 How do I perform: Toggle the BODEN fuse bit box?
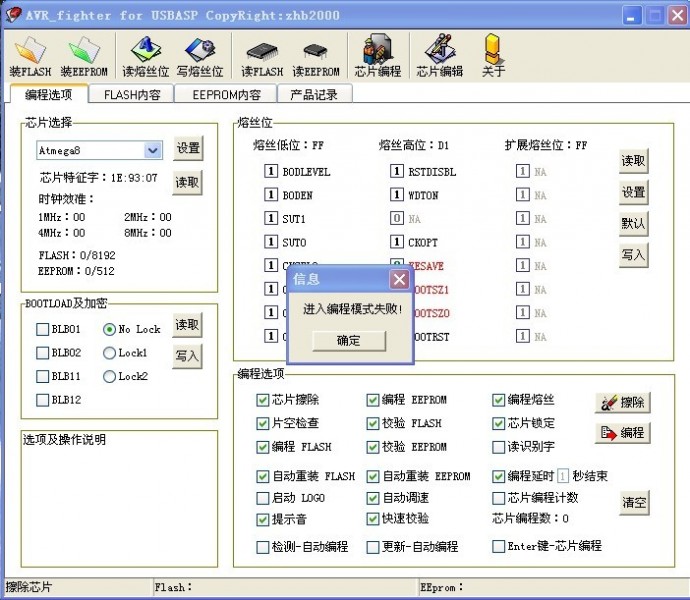point(271,195)
